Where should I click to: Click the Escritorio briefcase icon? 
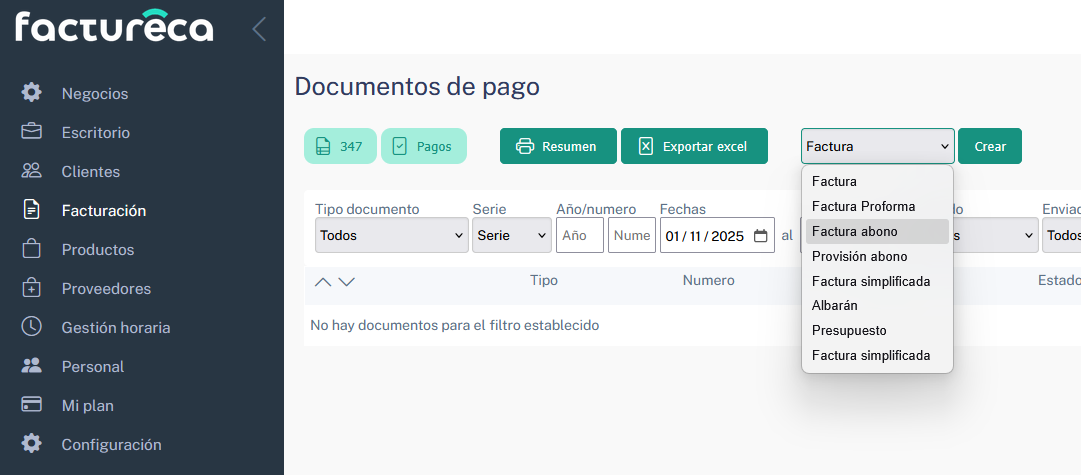coord(31,131)
